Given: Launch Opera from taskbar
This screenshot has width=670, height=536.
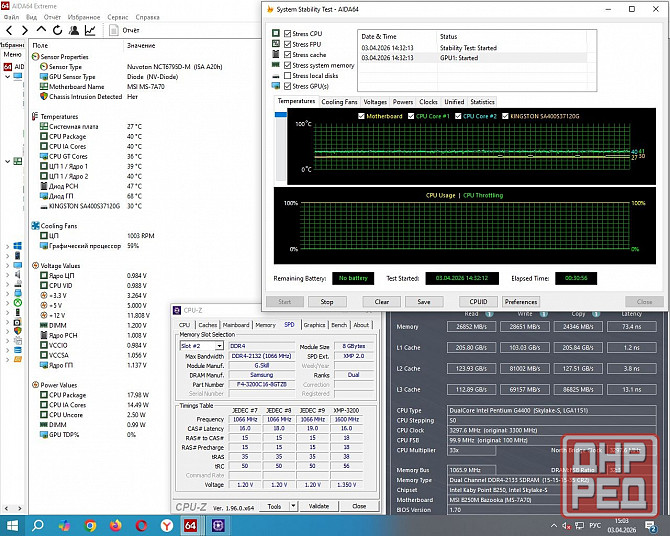Looking at the screenshot, I should 141,525.
